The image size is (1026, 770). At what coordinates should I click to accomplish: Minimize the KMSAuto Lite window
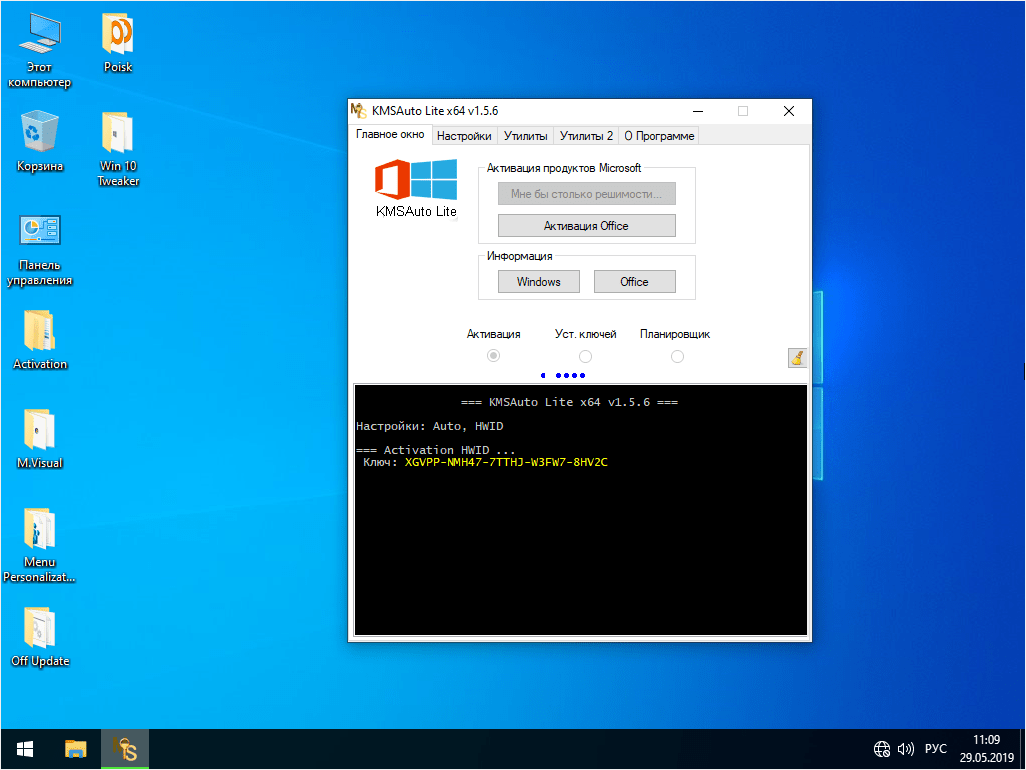click(x=698, y=111)
